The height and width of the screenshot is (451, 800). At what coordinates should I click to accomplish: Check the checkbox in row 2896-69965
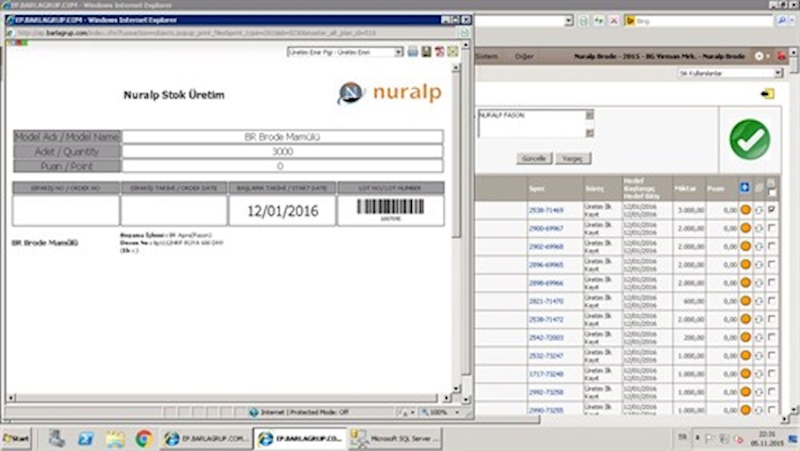tap(771, 264)
